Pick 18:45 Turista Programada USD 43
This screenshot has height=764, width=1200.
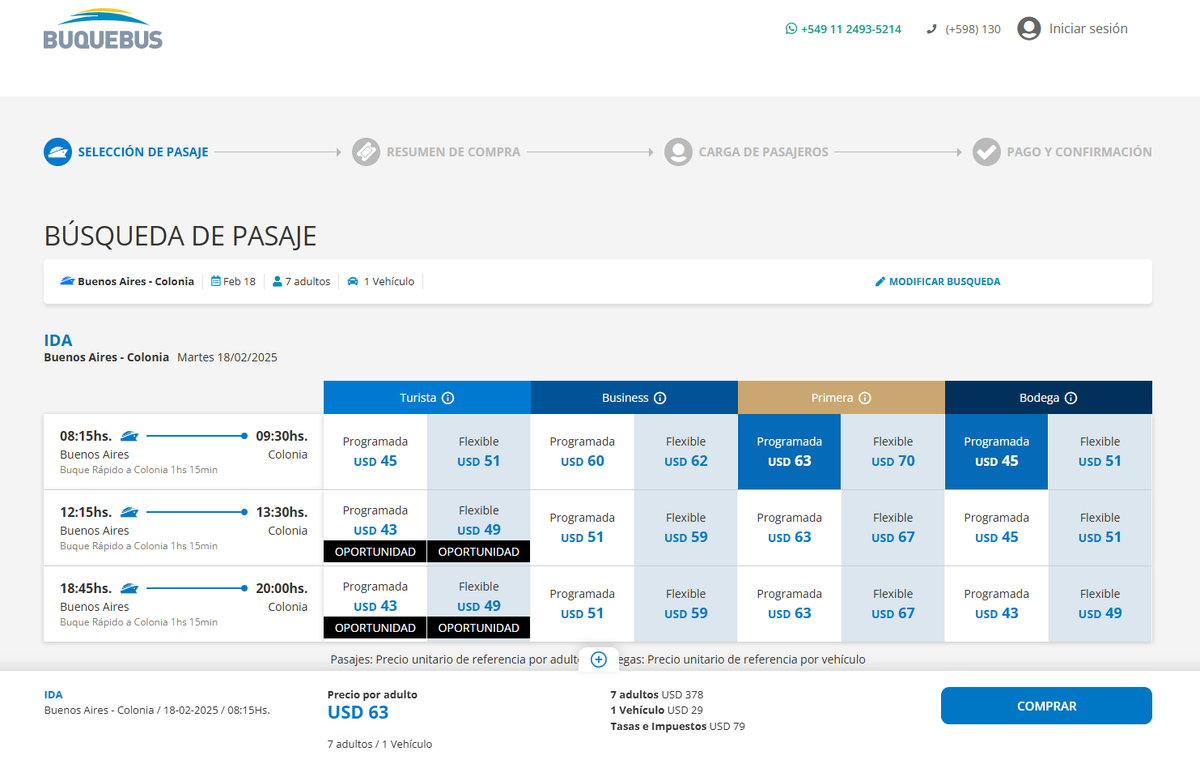[x=375, y=604]
